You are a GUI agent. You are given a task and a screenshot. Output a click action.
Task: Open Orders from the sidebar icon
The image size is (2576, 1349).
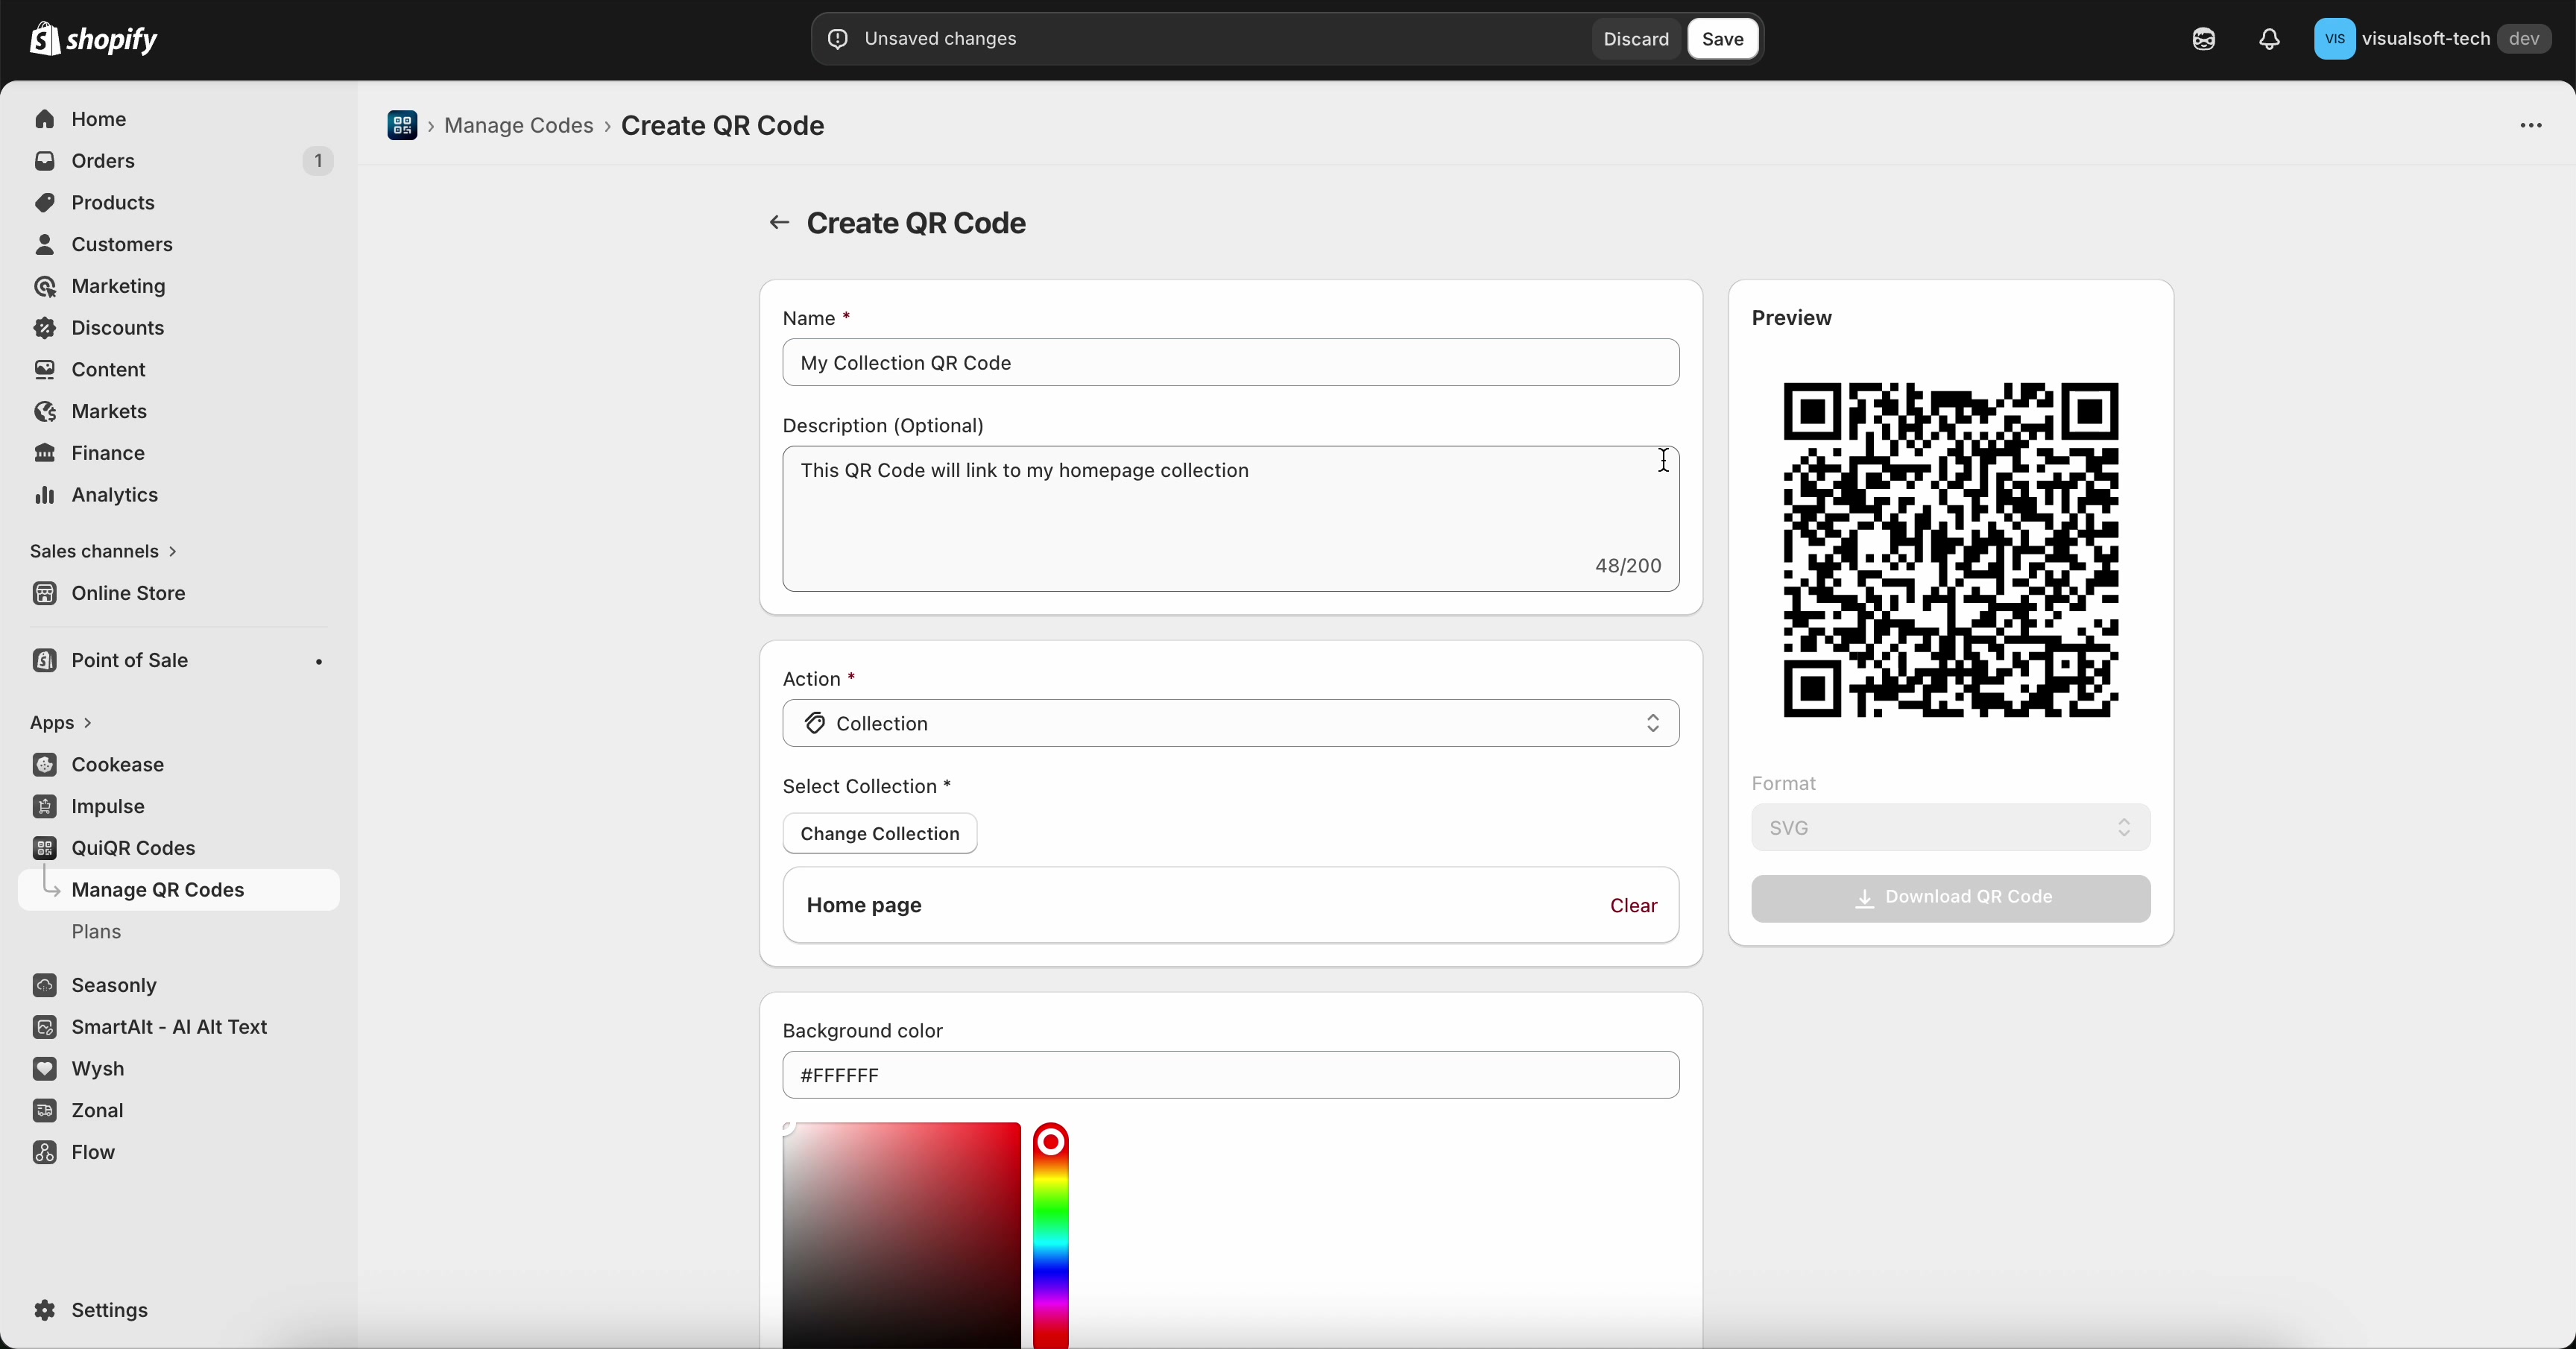tap(45, 161)
